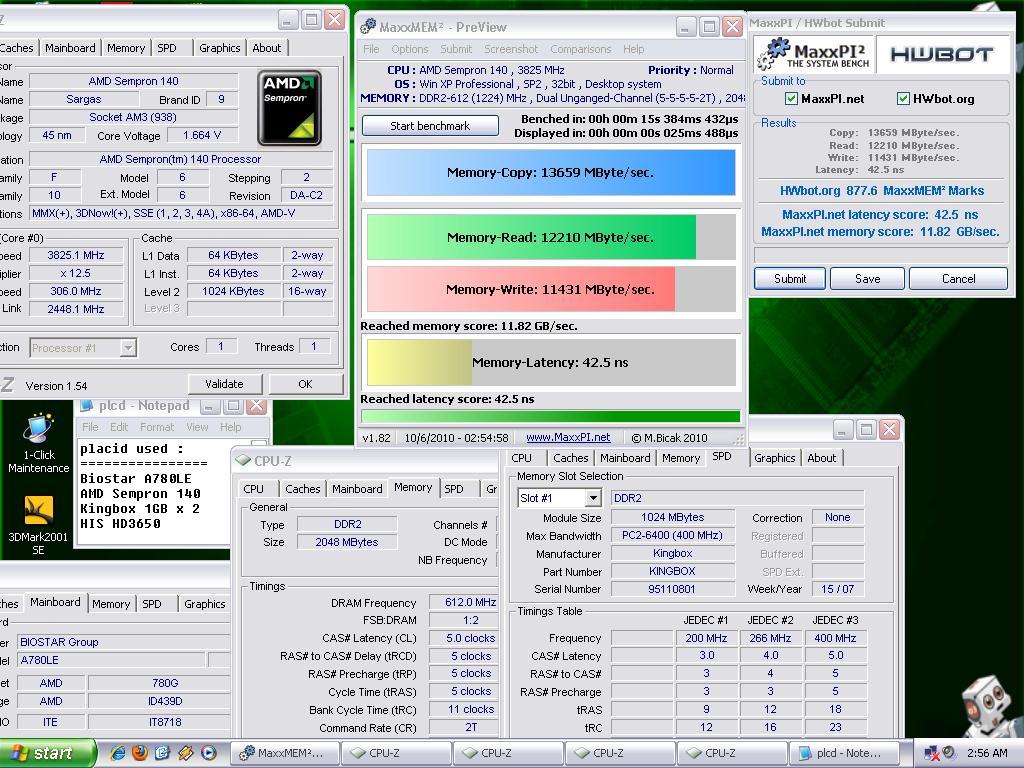The width and height of the screenshot is (1024, 768).
Task: Click the disconnected network tray icon
Action: tap(931, 753)
